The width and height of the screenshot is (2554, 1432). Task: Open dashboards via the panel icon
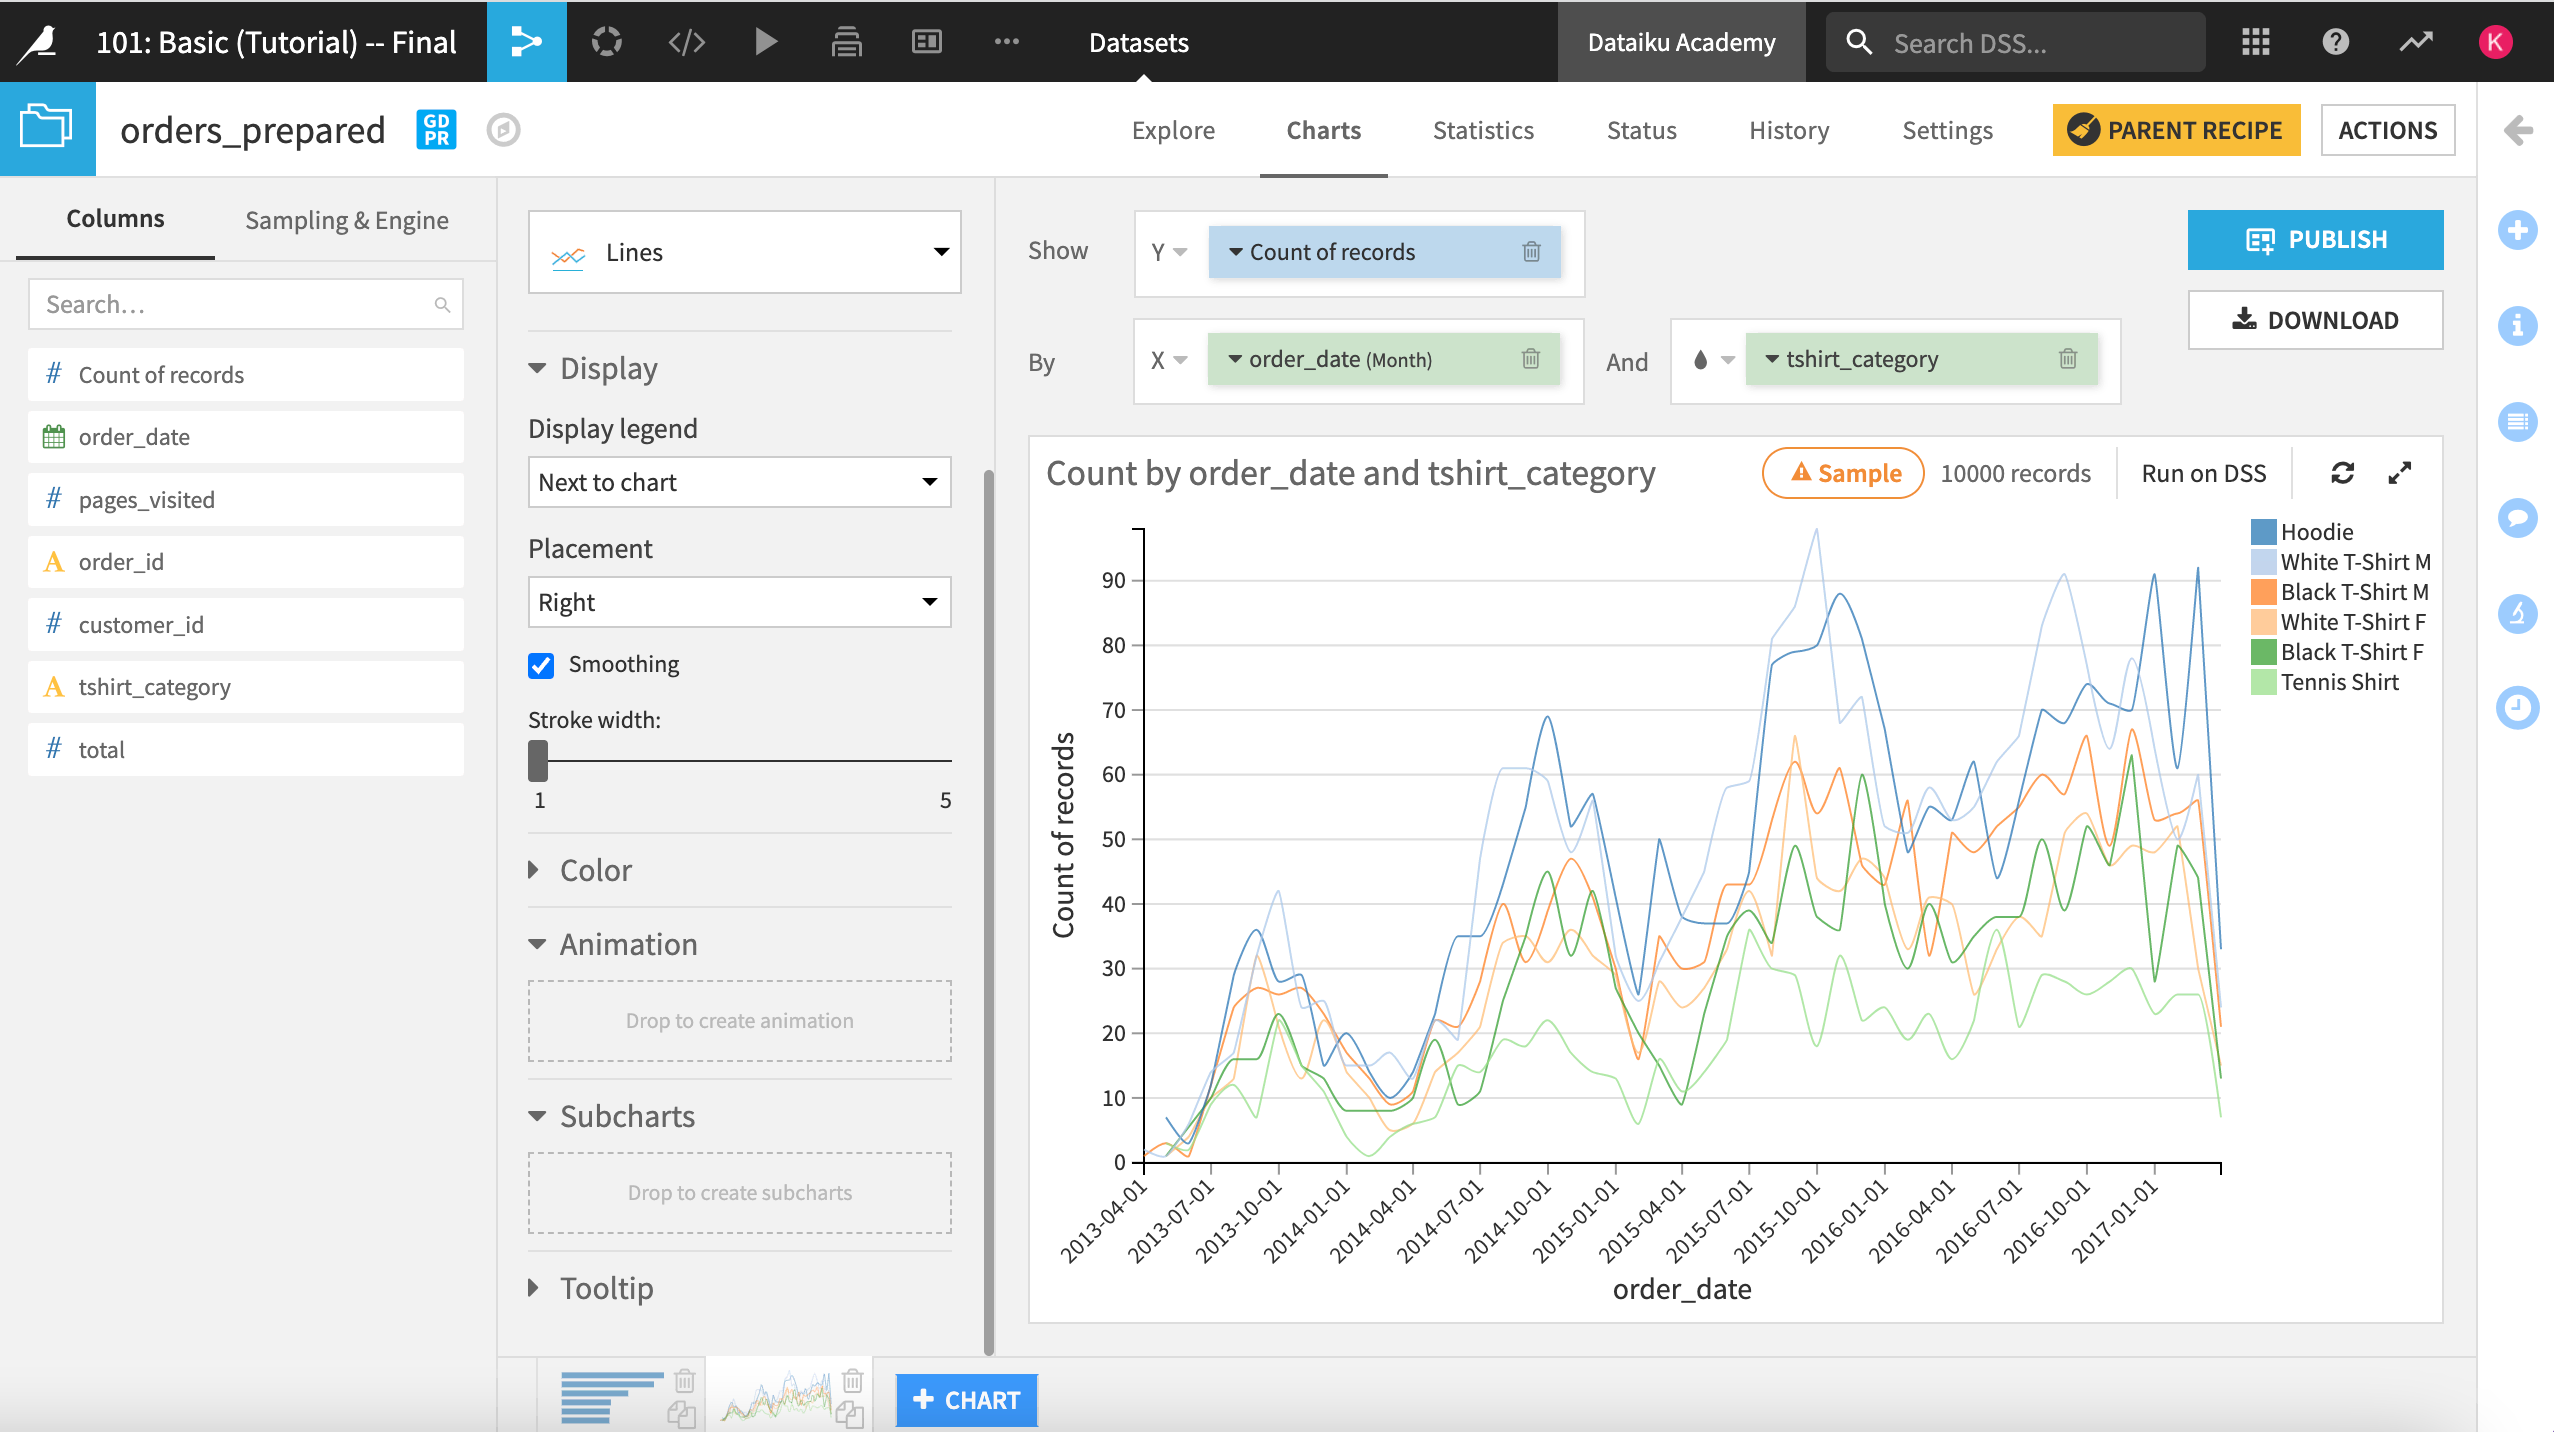[925, 42]
